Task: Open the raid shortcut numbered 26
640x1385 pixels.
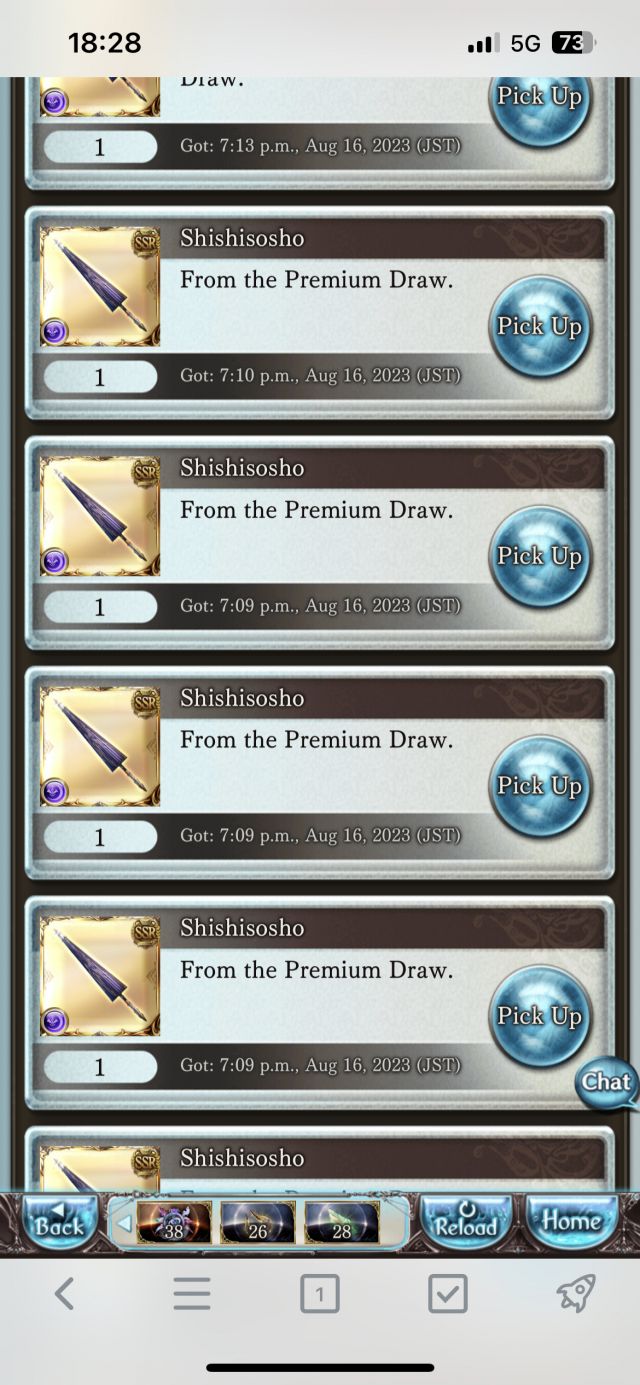Action: pyautogui.click(x=258, y=1222)
